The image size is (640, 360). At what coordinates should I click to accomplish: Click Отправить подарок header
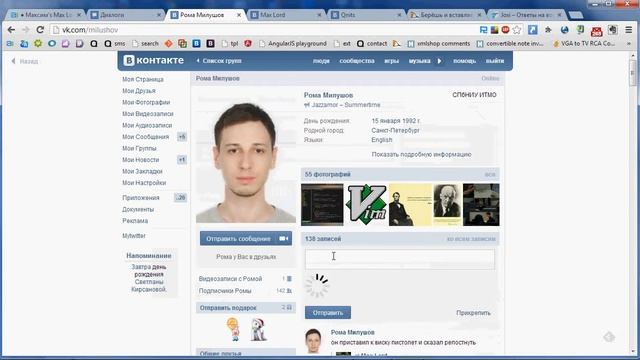[x=246, y=307]
